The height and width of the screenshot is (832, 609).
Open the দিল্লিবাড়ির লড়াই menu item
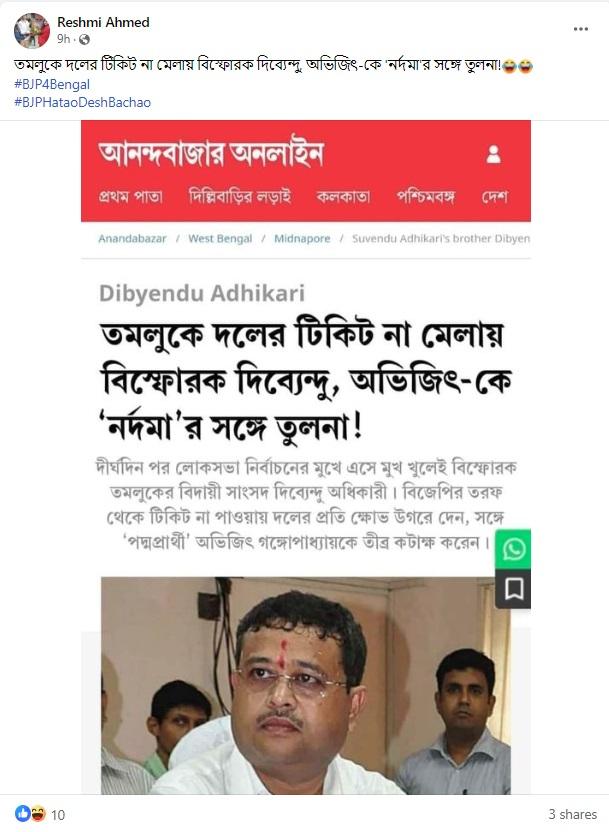(x=240, y=196)
